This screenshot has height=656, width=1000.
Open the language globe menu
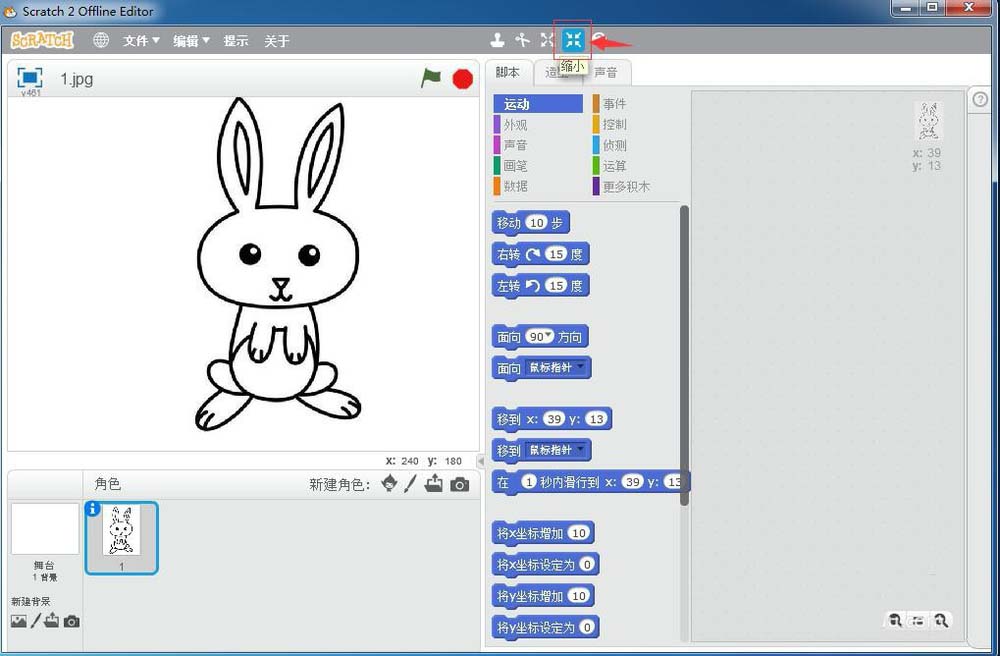tap(101, 40)
